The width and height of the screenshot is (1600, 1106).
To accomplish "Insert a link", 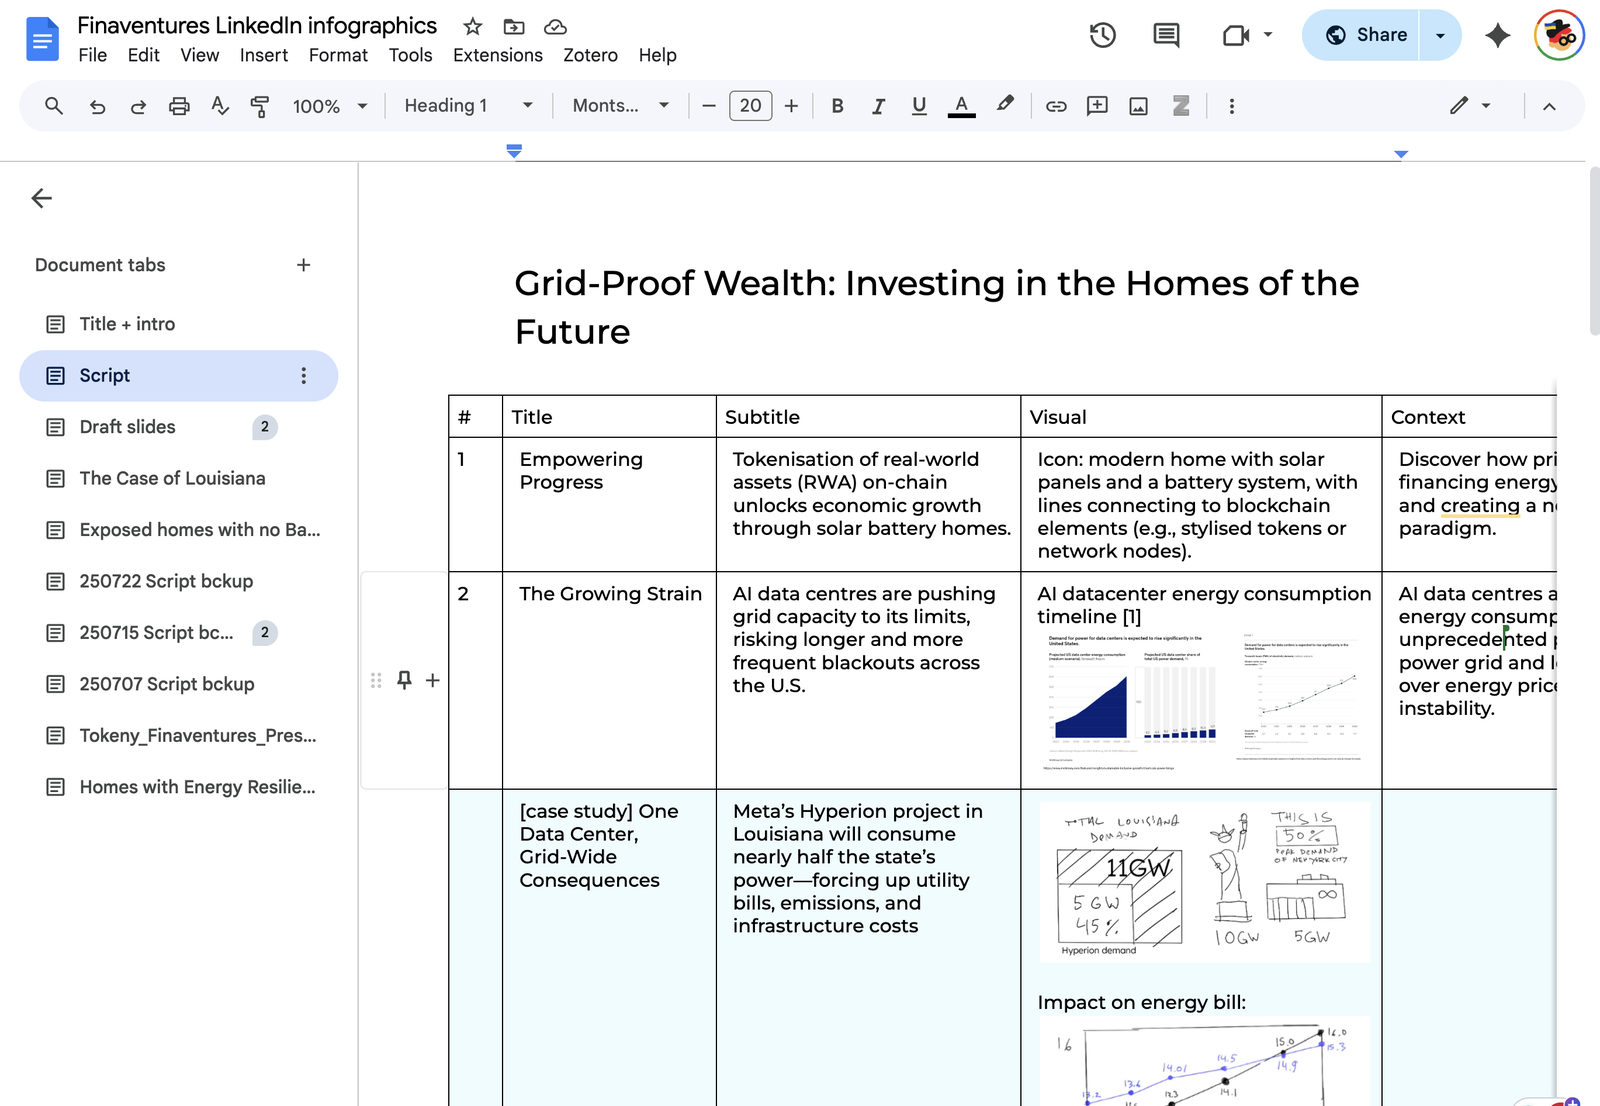I will (1056, 106).
